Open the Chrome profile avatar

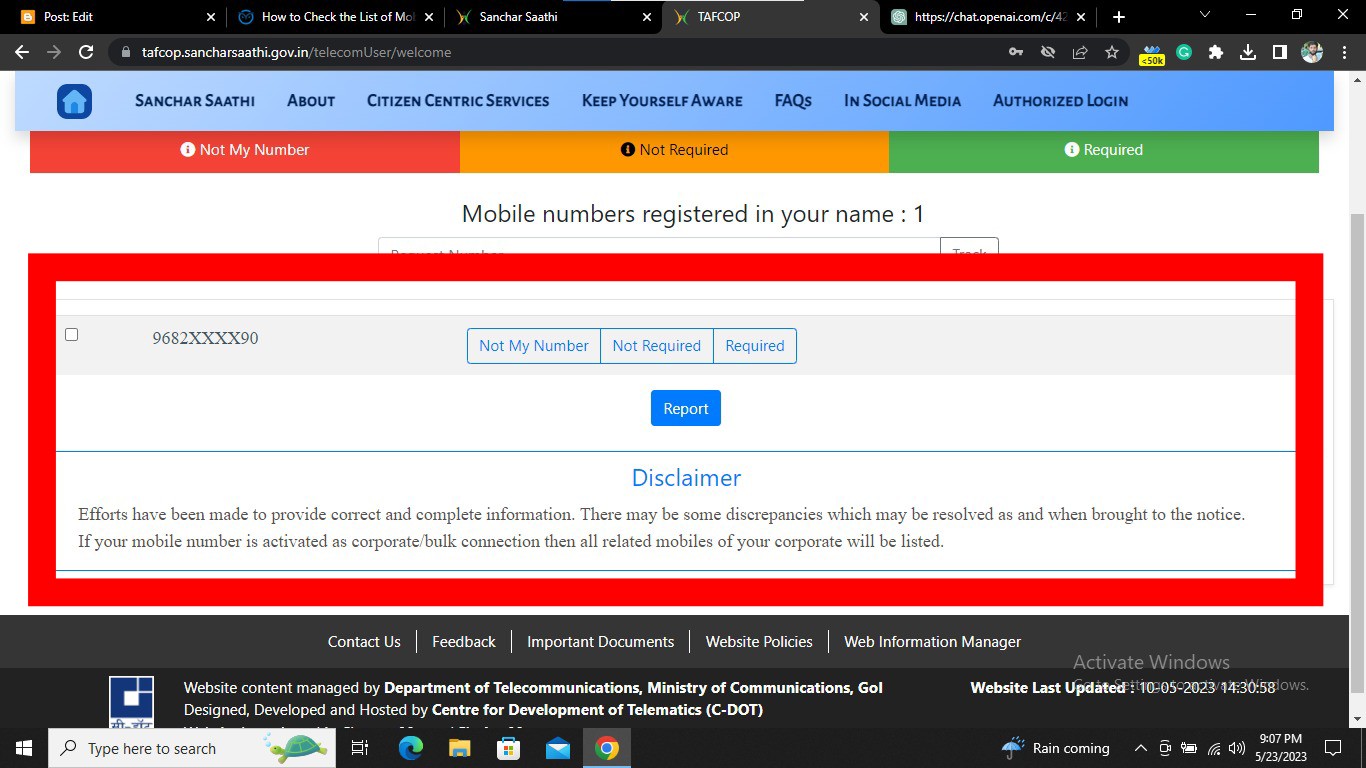click(1312, 52)
